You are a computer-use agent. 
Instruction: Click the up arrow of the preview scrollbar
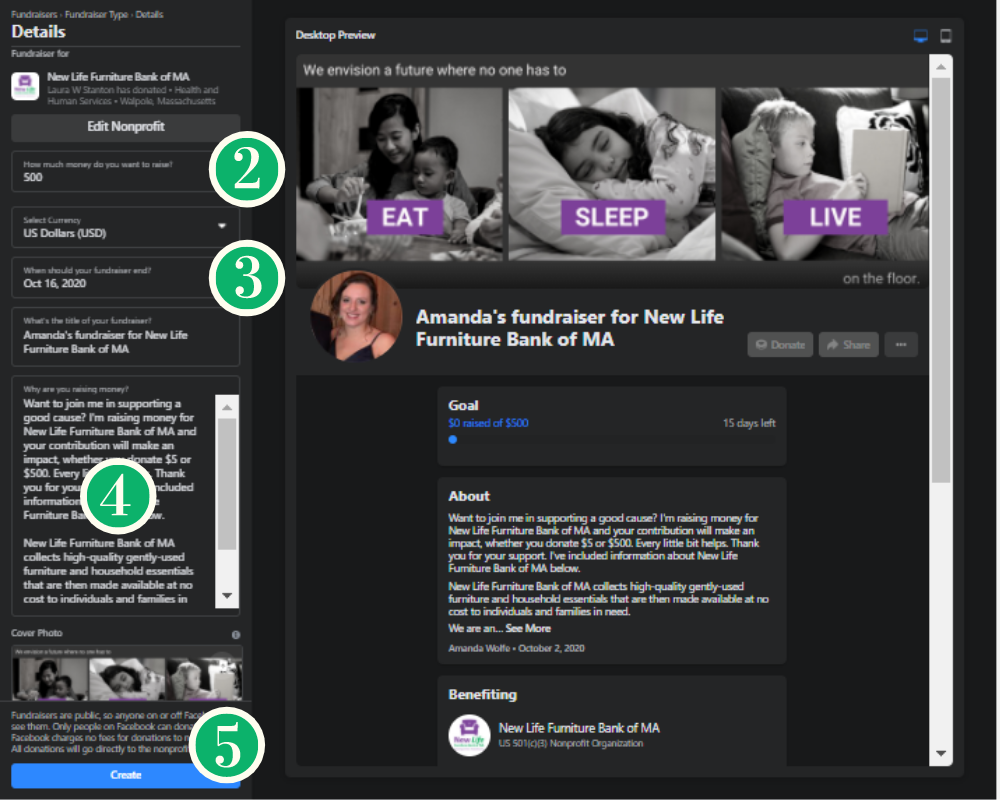(941, 66)
